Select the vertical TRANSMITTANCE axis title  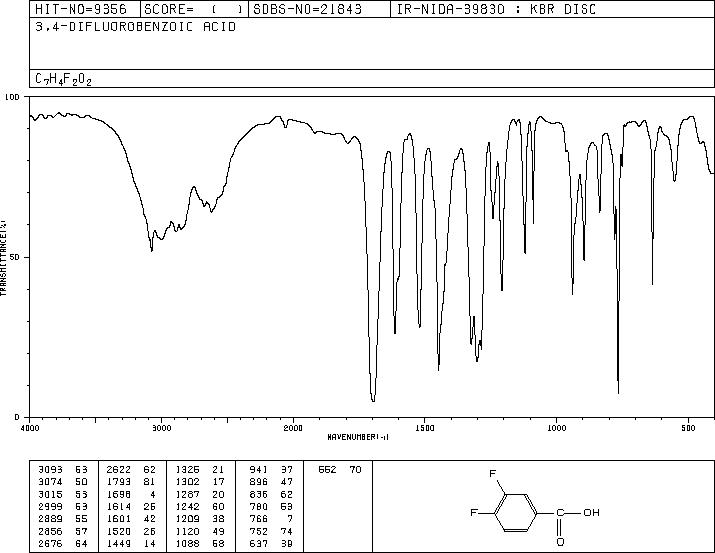pyautogui.click(x=3, y=257)
